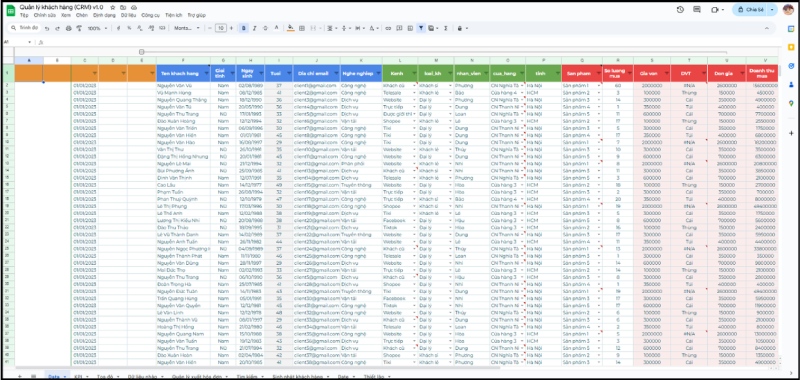
Task: Select the cell Nguyễn Văn Vũ
Action: pos(183,86)
